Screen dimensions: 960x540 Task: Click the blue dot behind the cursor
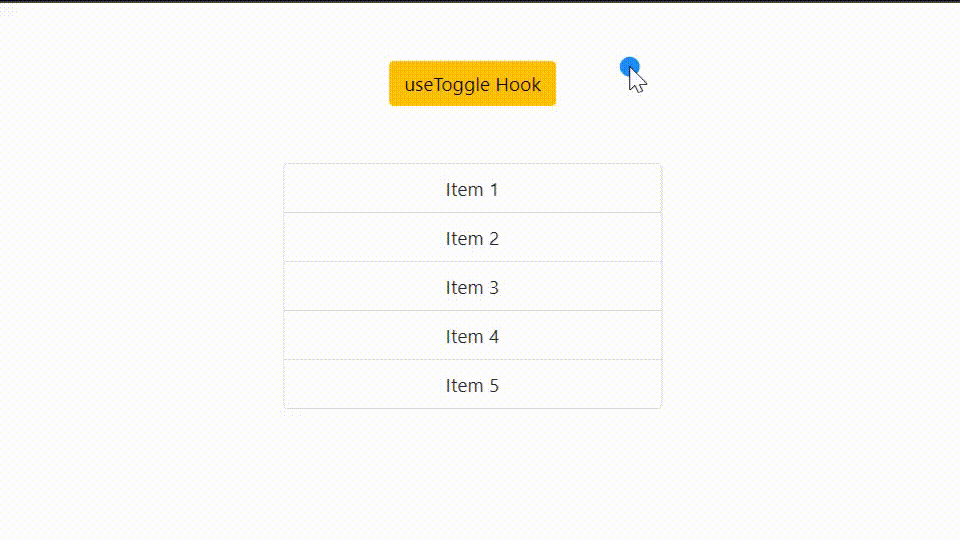click(x=629, y=66)
